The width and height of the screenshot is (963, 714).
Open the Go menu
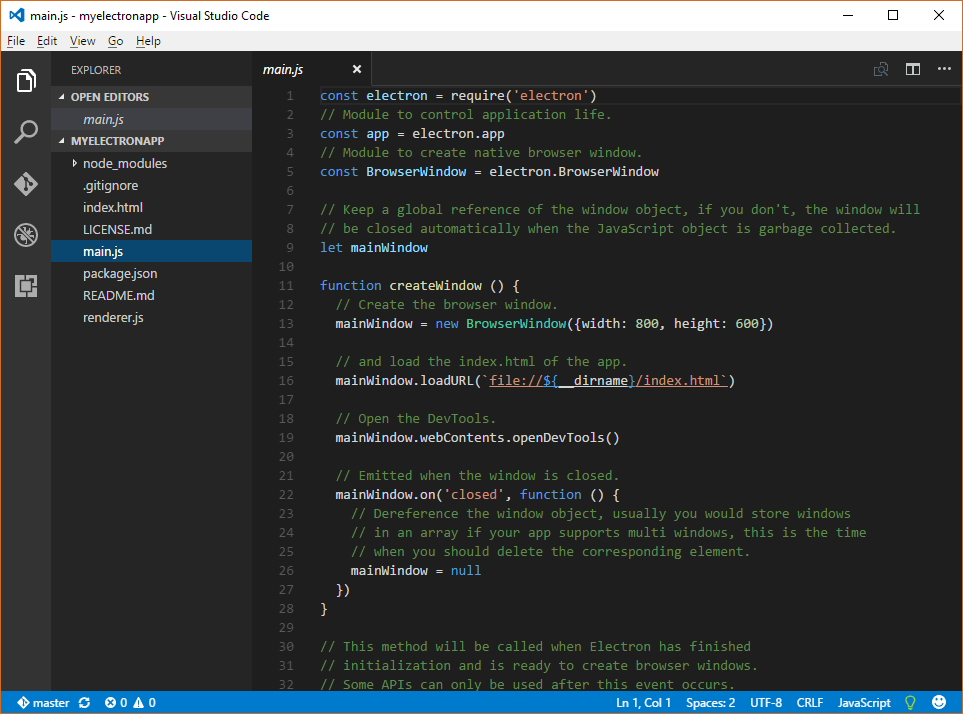(x=115, y=41)
